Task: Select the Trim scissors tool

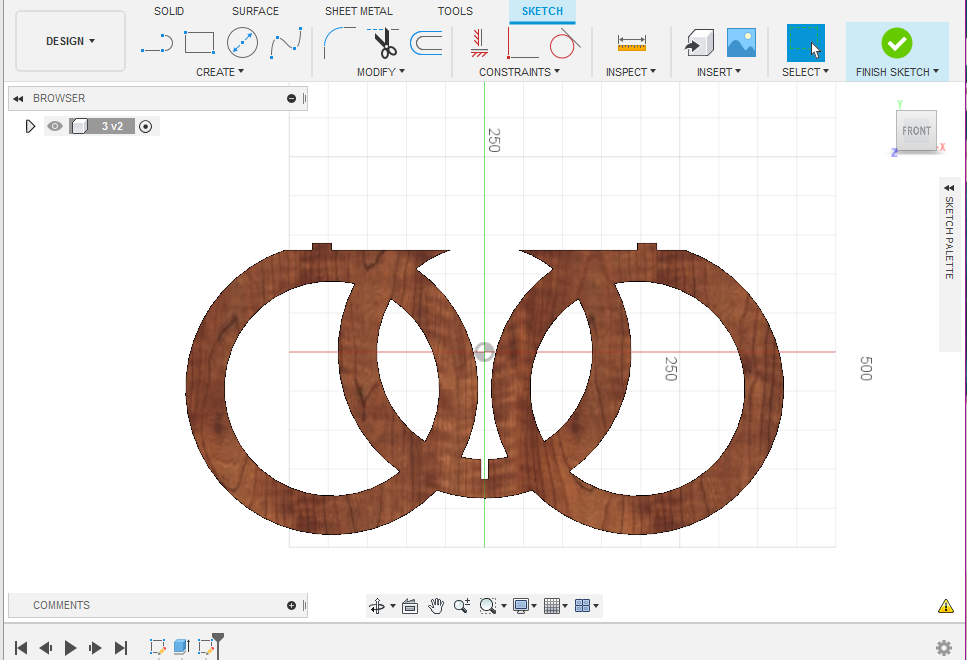Action: point(384,43)
